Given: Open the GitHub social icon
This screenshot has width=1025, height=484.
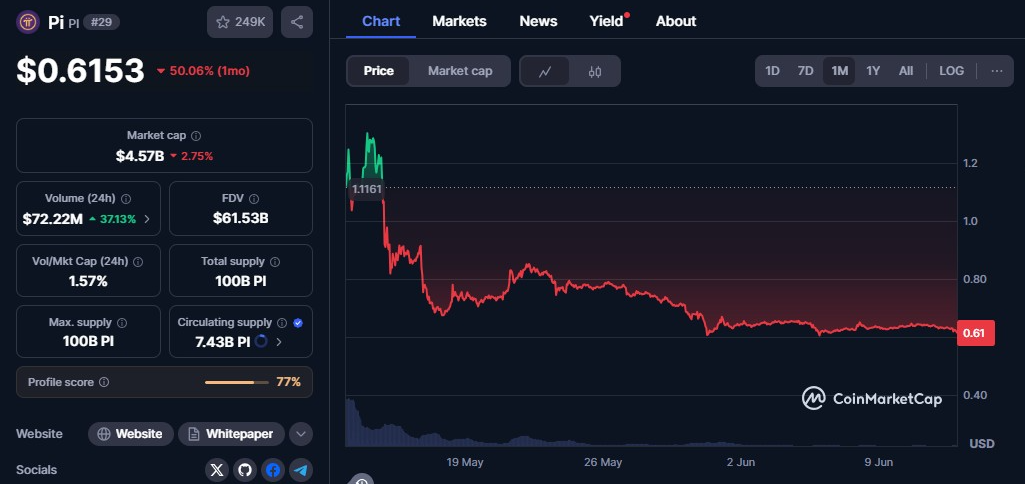Looking at the screenshot, I should click(x=245, y=470).
